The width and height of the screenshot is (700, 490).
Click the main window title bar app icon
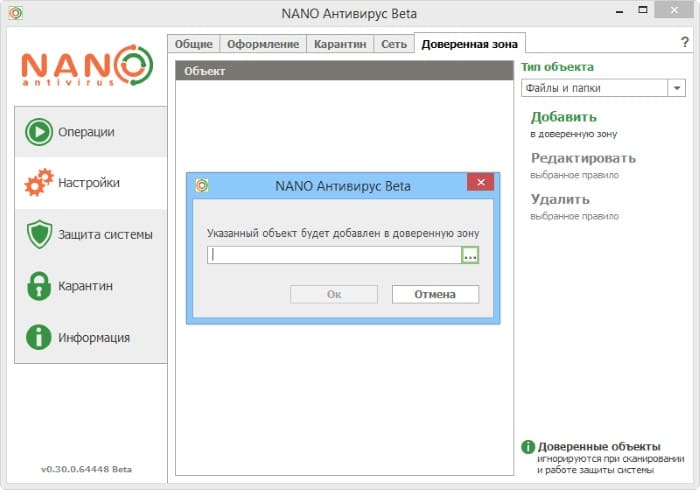click(16, 13)
